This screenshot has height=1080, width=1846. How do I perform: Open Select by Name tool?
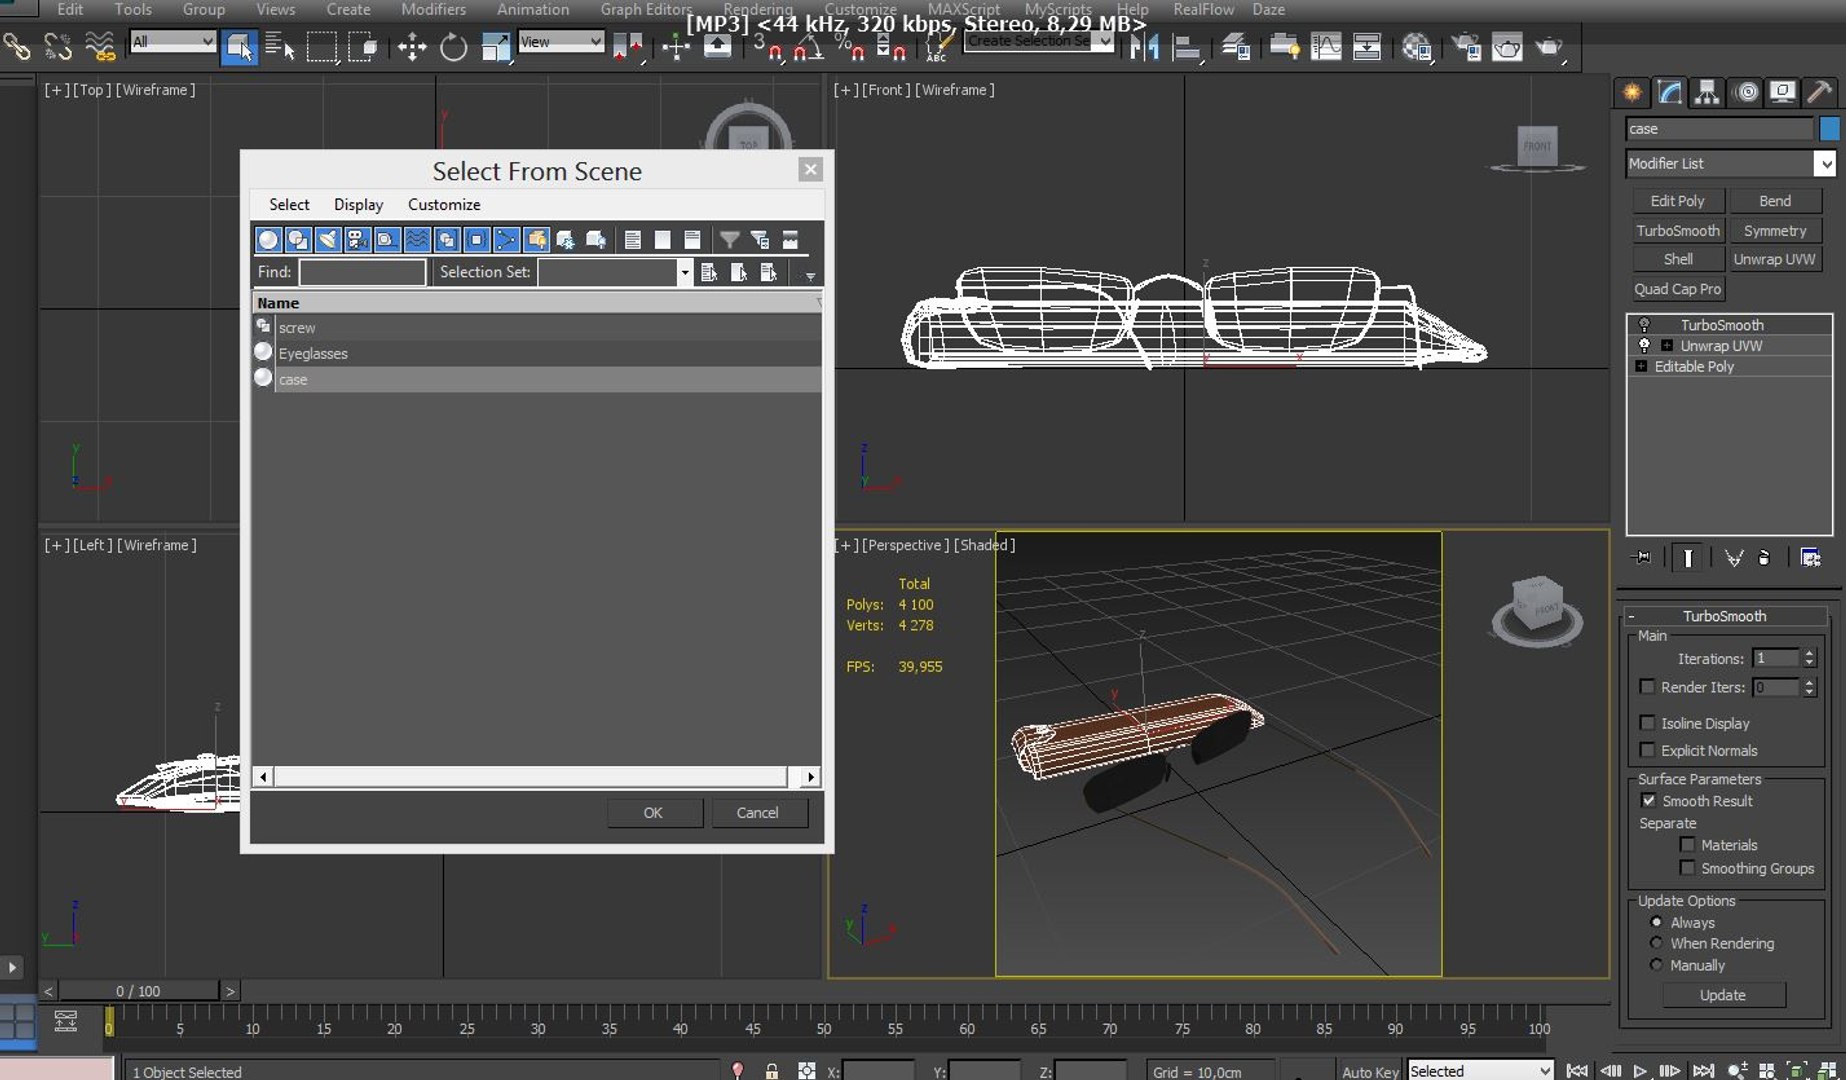pyautogui.click(x=280, y=46)
